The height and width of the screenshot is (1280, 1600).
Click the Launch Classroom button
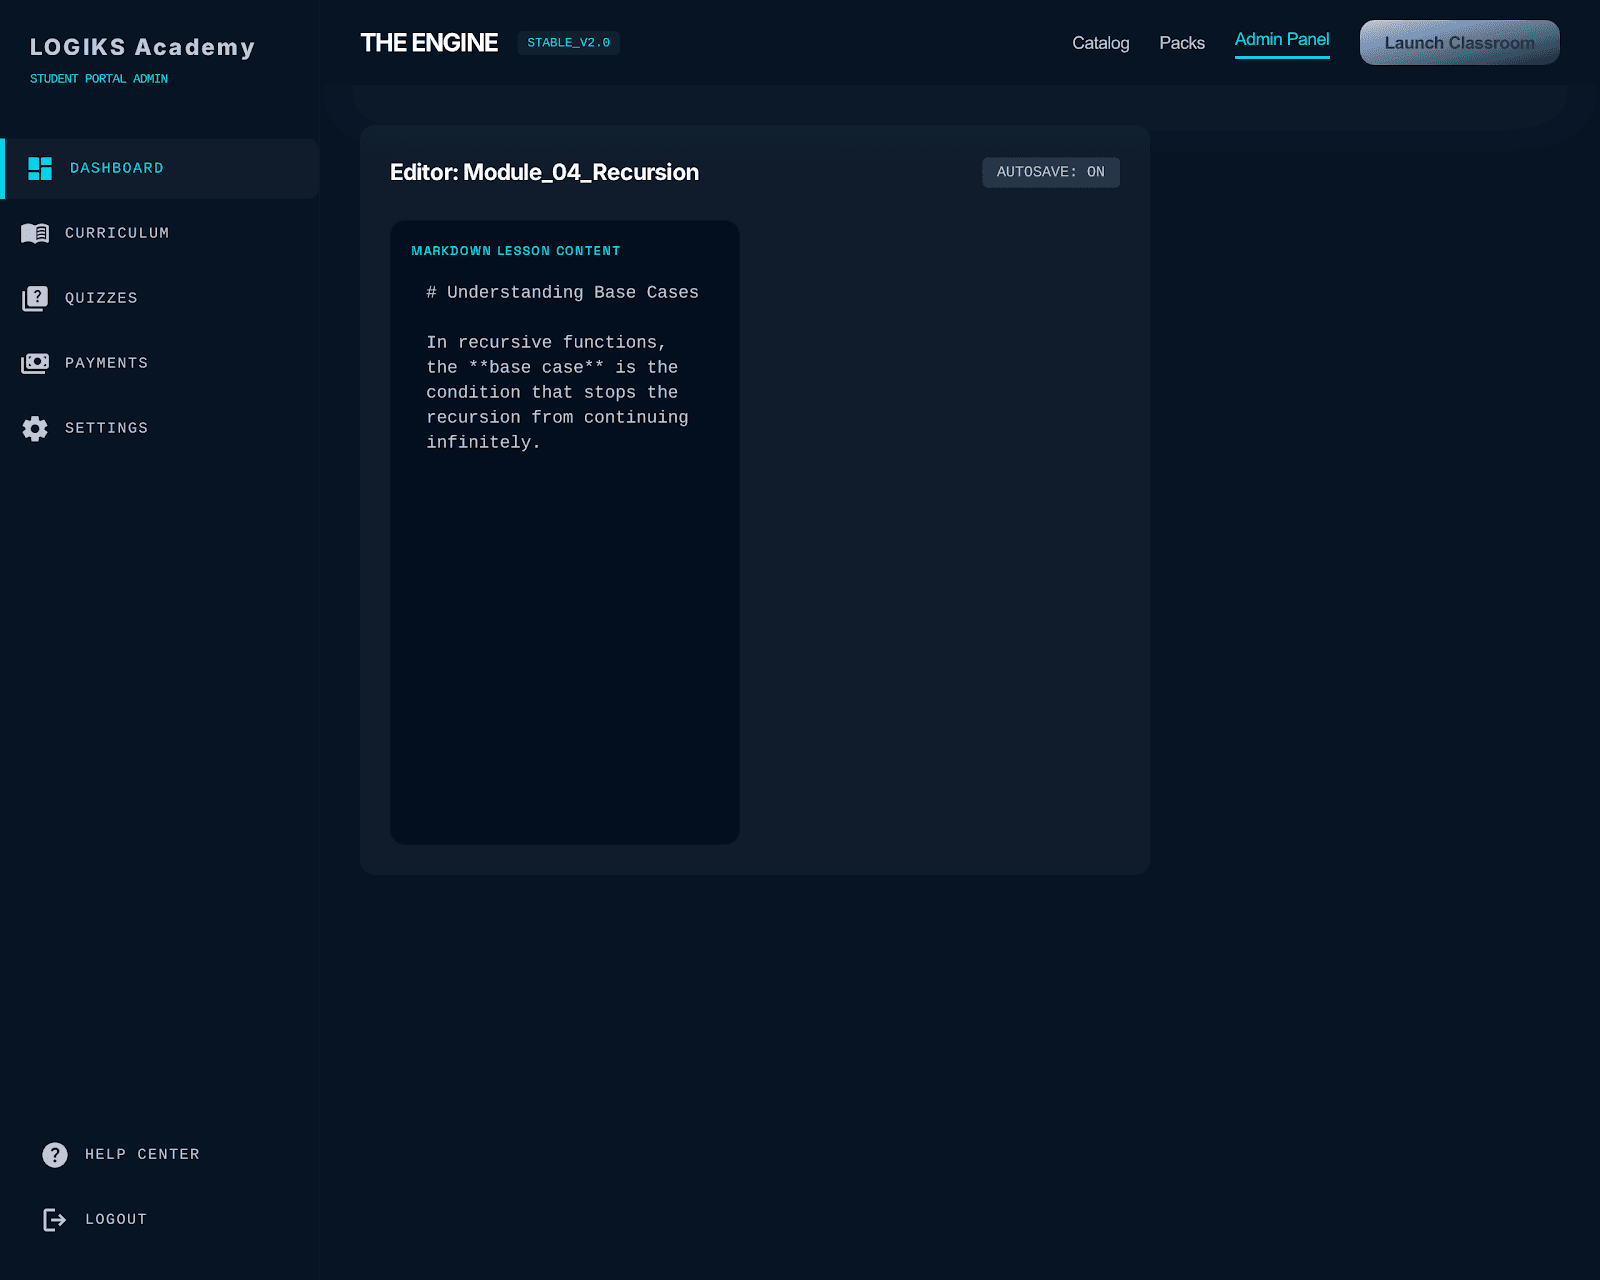pos(1460,43)
